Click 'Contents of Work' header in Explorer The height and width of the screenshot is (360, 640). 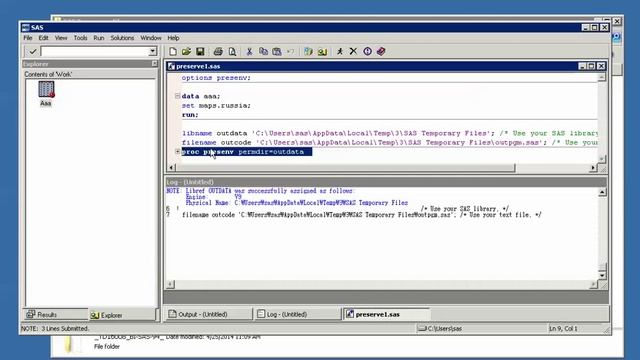click(x=48, y=74)
